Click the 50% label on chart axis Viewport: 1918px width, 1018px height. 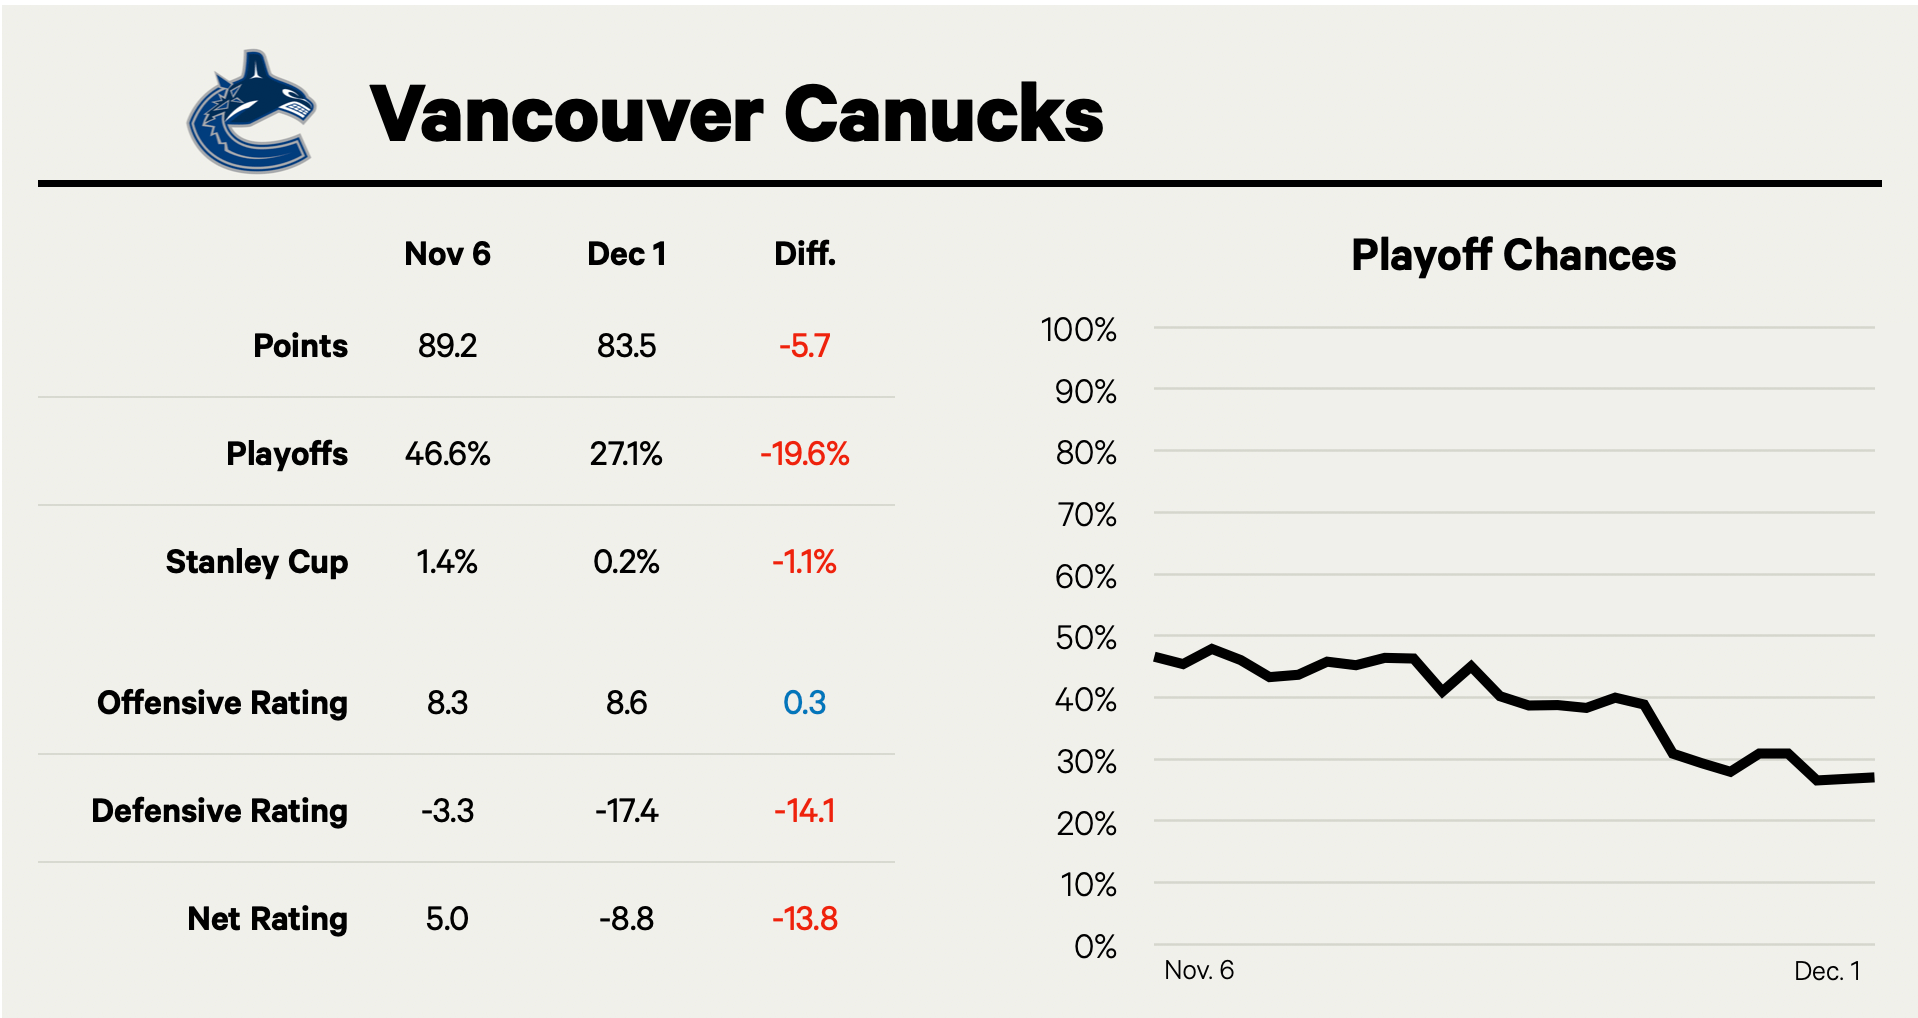1085,638
